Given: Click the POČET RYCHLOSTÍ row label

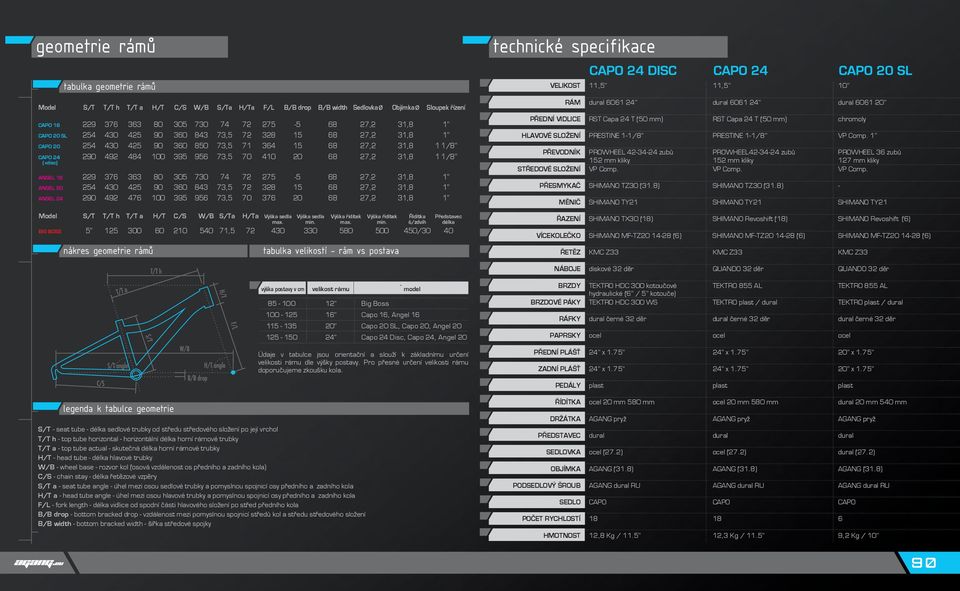Looking at the screenshot, I should (536, 518).
